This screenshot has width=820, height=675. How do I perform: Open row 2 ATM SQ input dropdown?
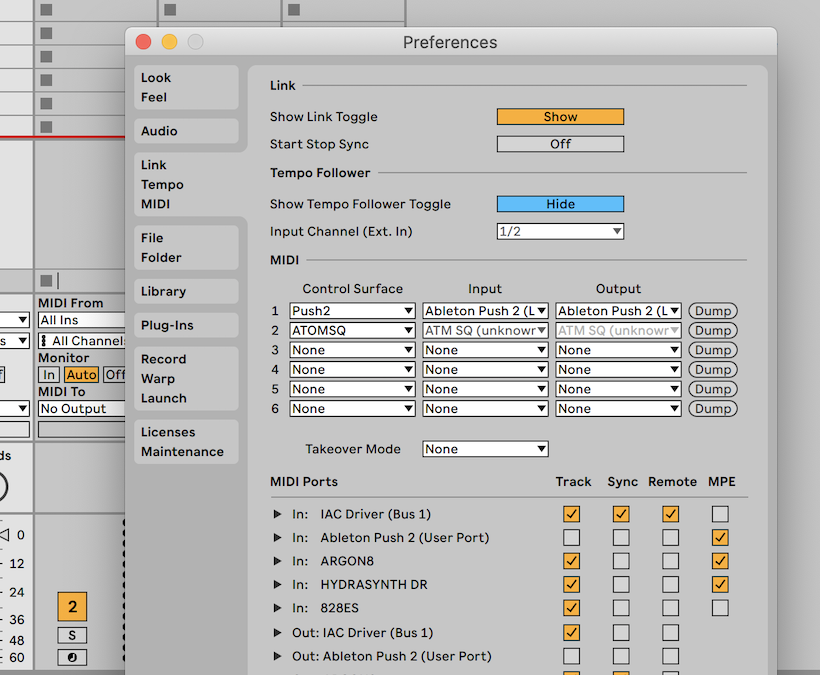coord(485,330)
